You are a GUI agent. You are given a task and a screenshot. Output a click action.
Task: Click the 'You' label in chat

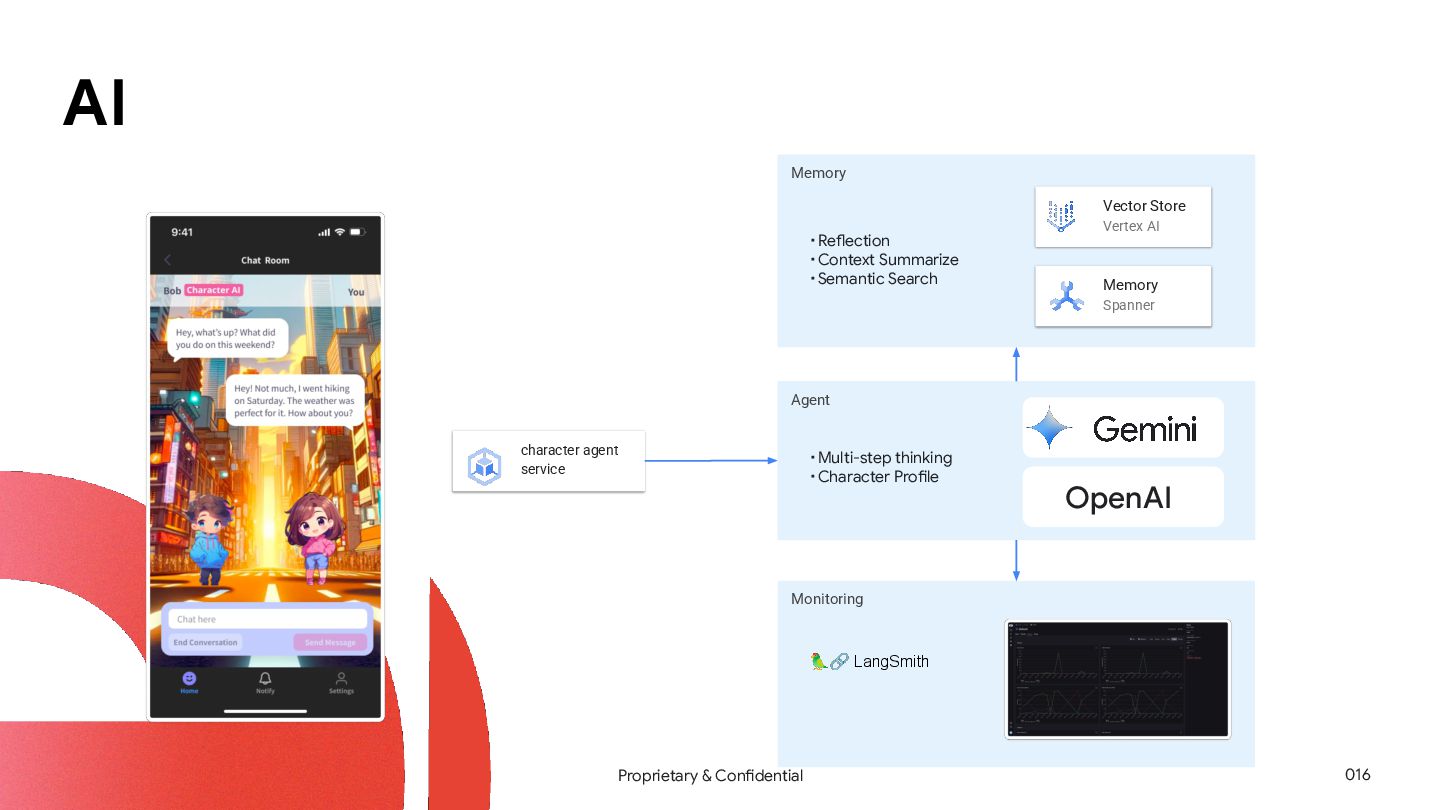(x=356, y=292)
